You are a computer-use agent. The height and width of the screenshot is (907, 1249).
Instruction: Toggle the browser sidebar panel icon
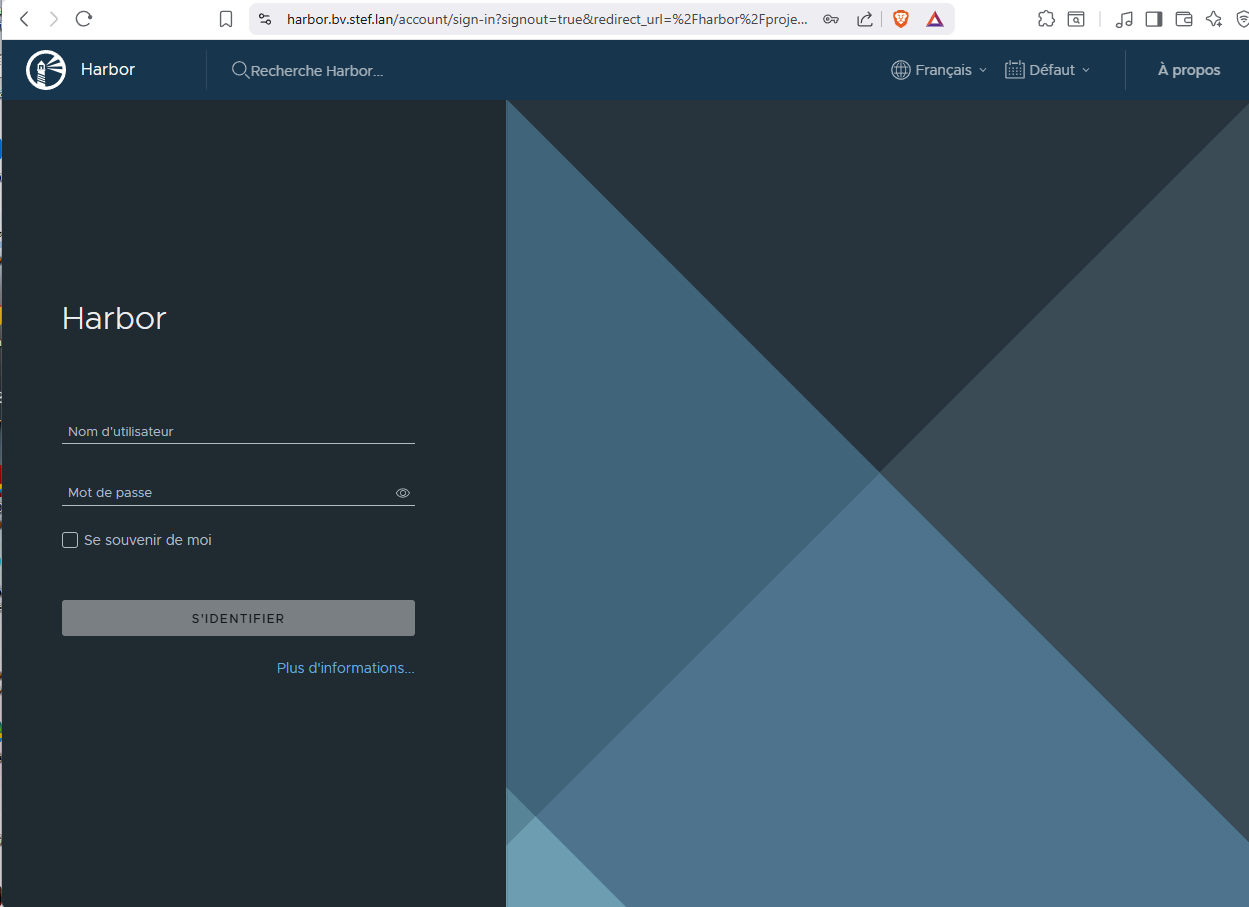(x=1154, y=19)
